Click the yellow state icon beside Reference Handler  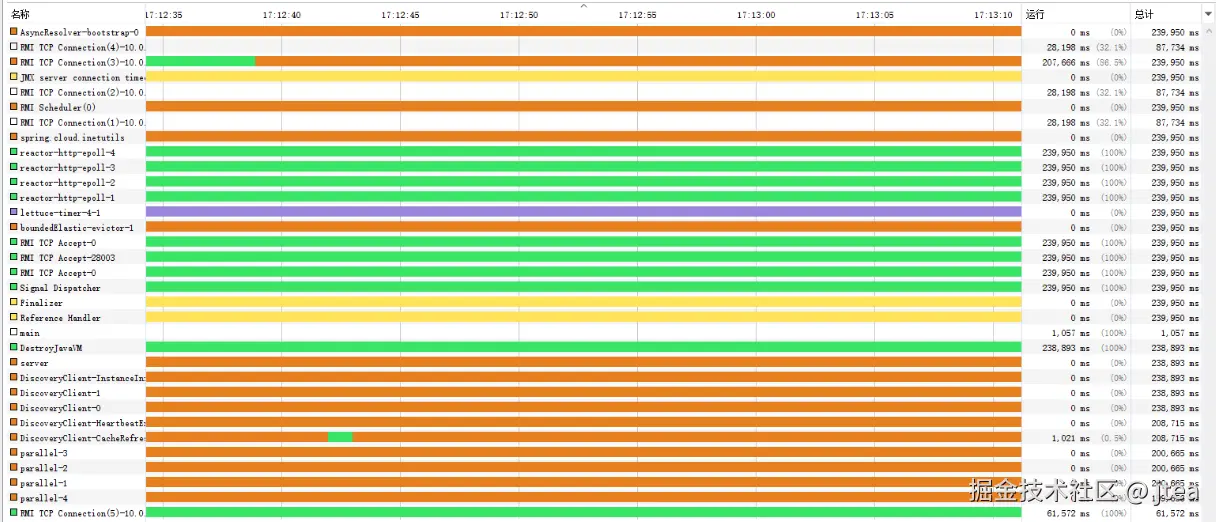pos(14,317)
